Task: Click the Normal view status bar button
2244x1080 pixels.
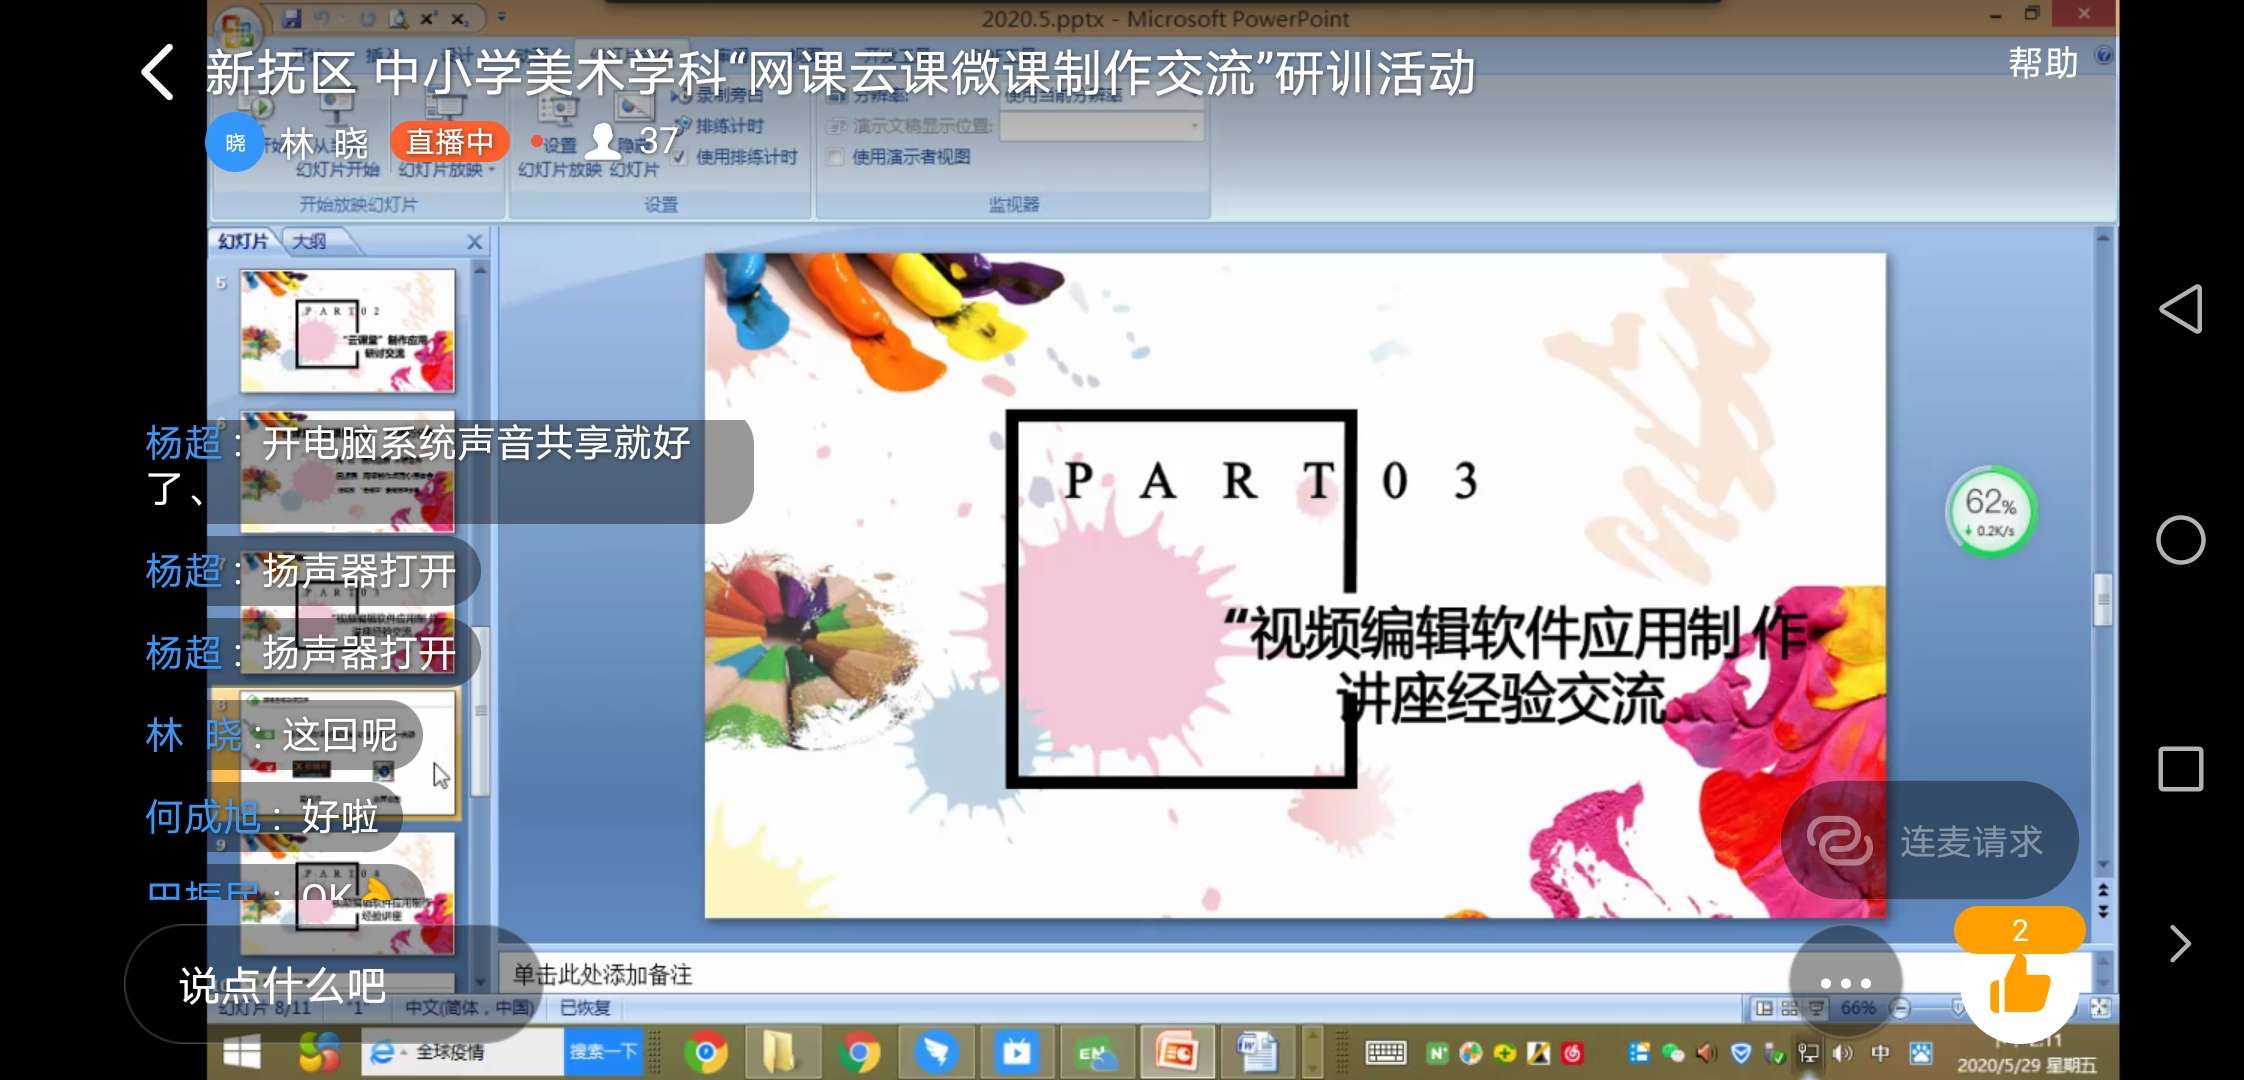Action: pyautogui.click(x=1765, y=1008)
